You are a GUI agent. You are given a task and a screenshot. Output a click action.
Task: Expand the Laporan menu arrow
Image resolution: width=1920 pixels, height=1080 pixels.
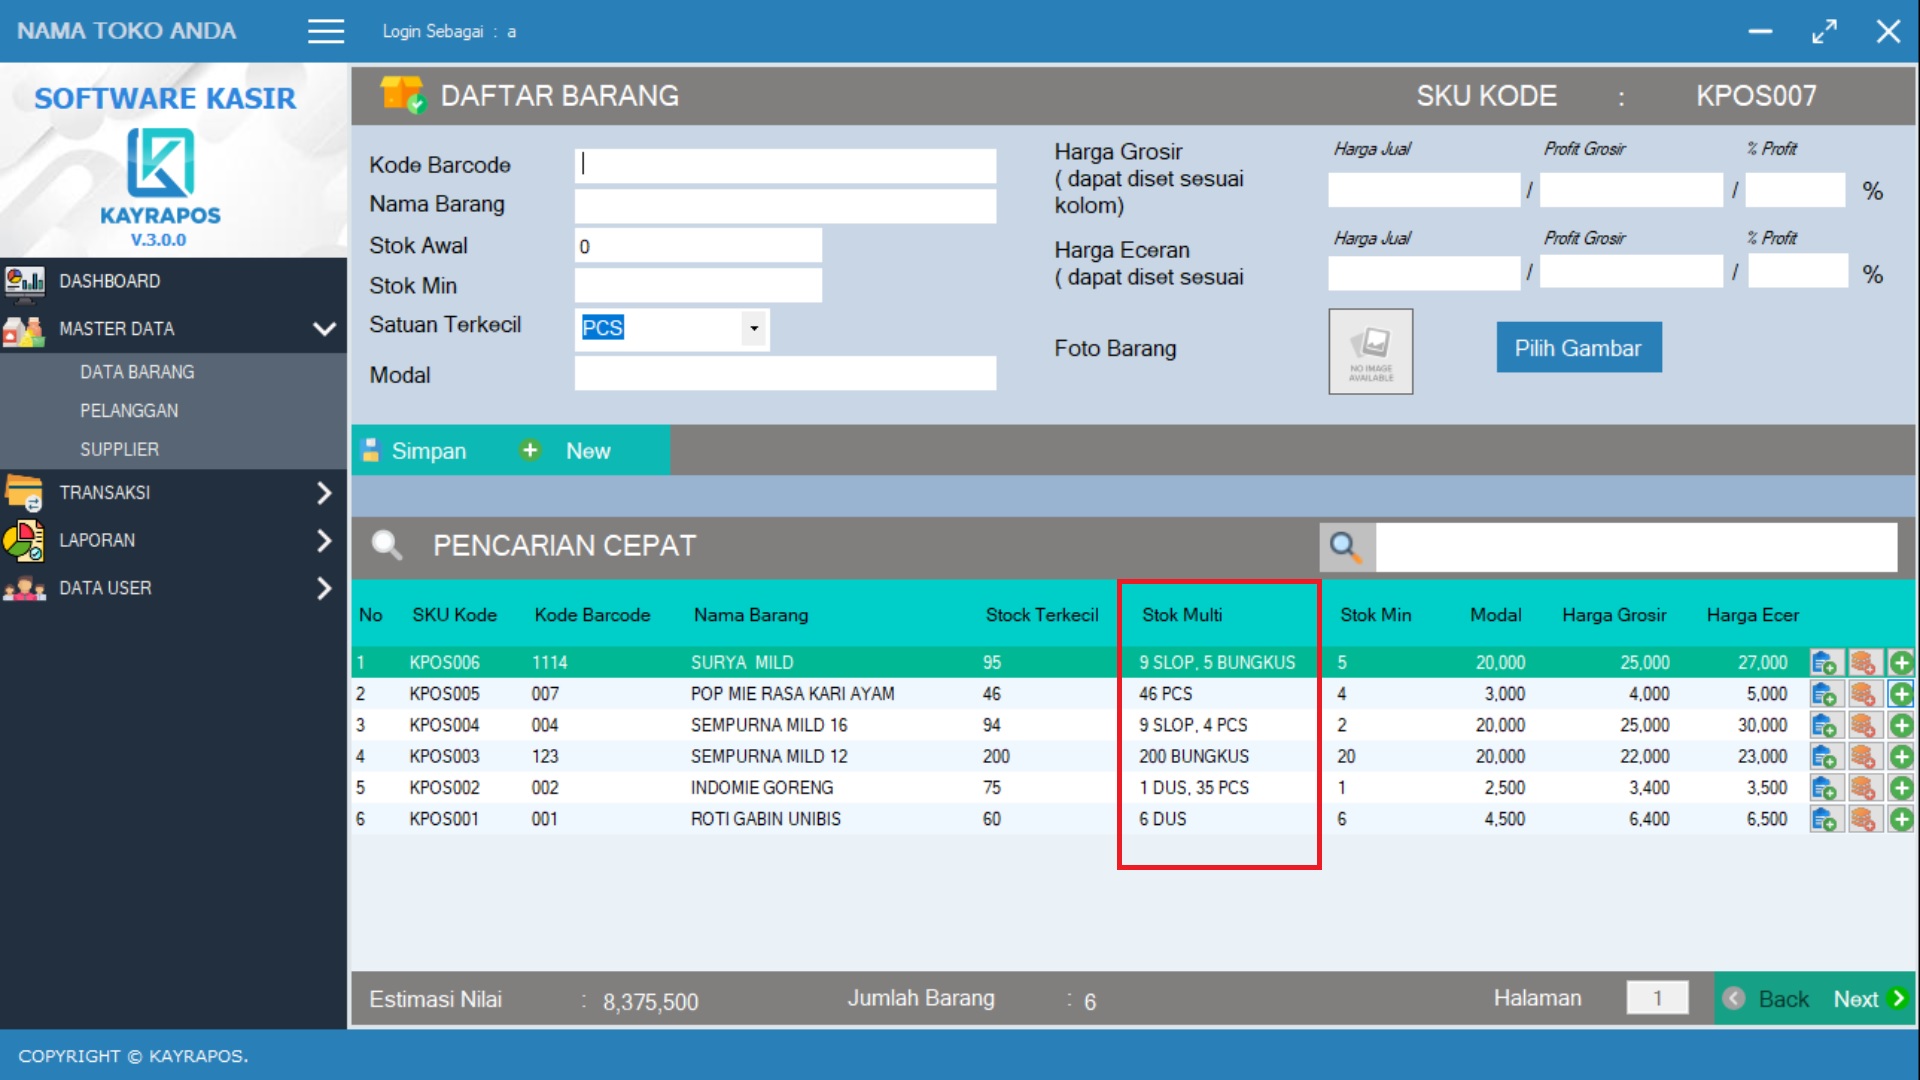point(323,540)
